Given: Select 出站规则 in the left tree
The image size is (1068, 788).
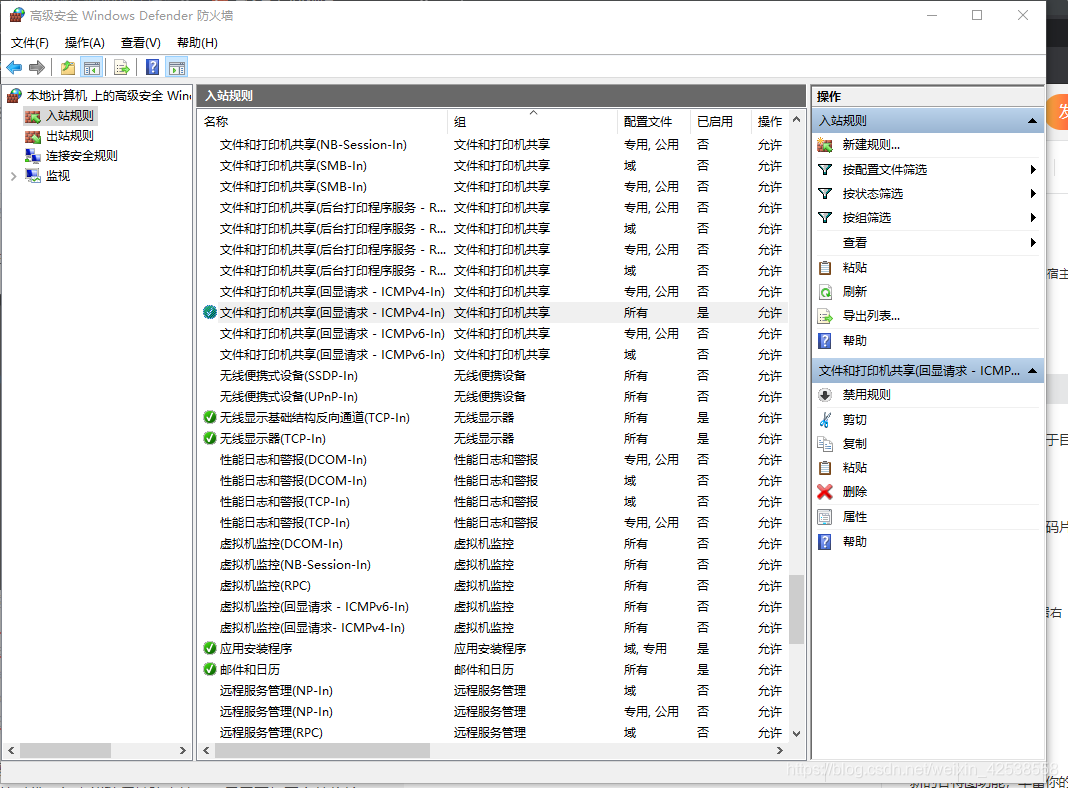Looking at the screenshot, I should tap(69, 136).
